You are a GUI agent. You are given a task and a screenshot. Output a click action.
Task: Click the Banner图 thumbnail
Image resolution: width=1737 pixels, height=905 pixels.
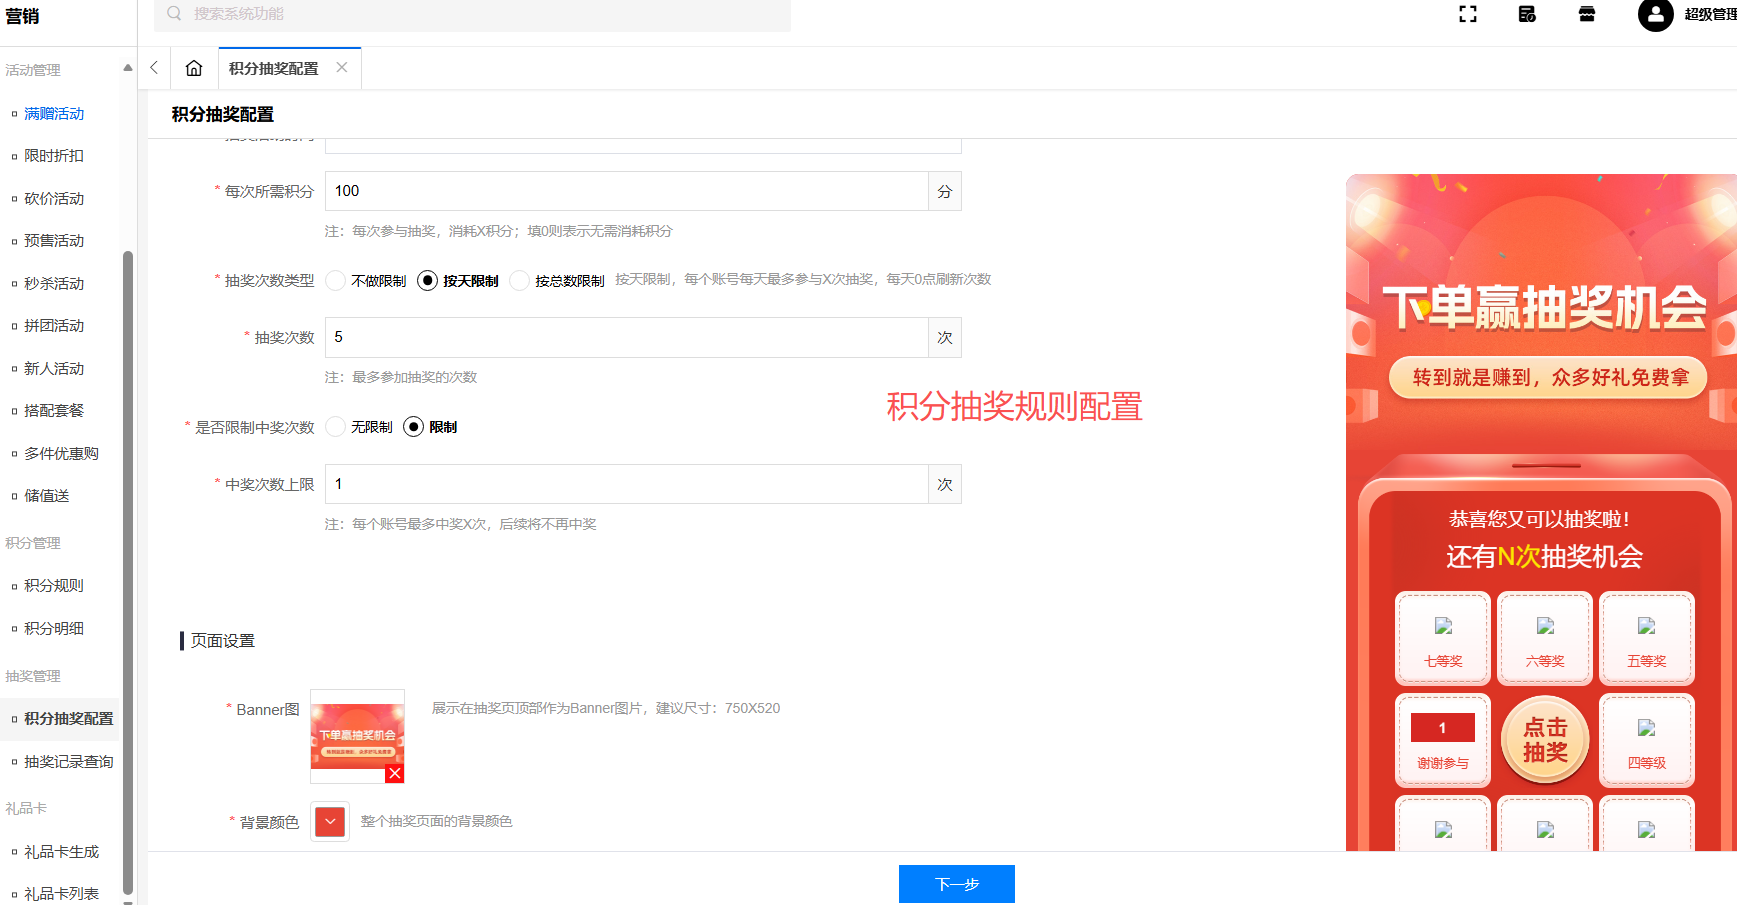(357, 736)
